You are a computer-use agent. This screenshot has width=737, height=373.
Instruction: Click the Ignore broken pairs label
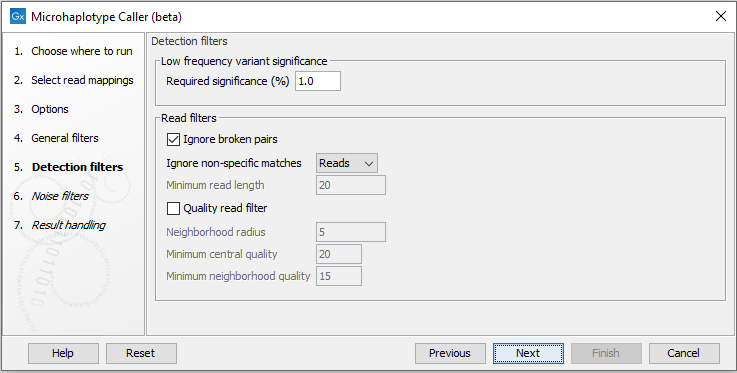[230, 140]
